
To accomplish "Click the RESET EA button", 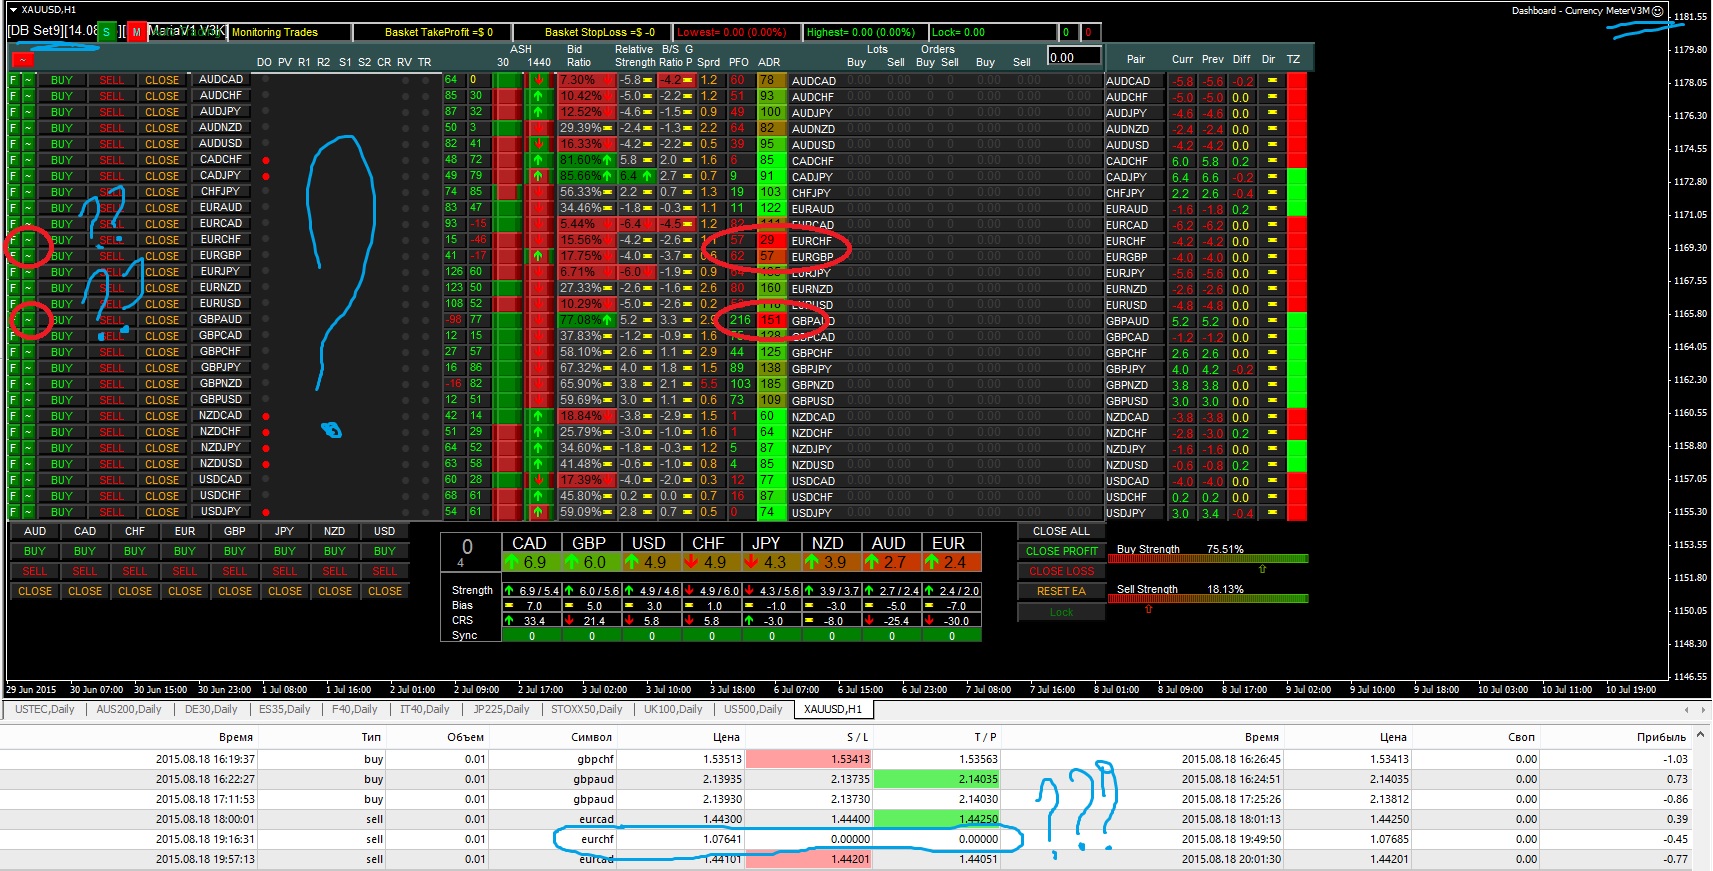I will coord(1061,591).
